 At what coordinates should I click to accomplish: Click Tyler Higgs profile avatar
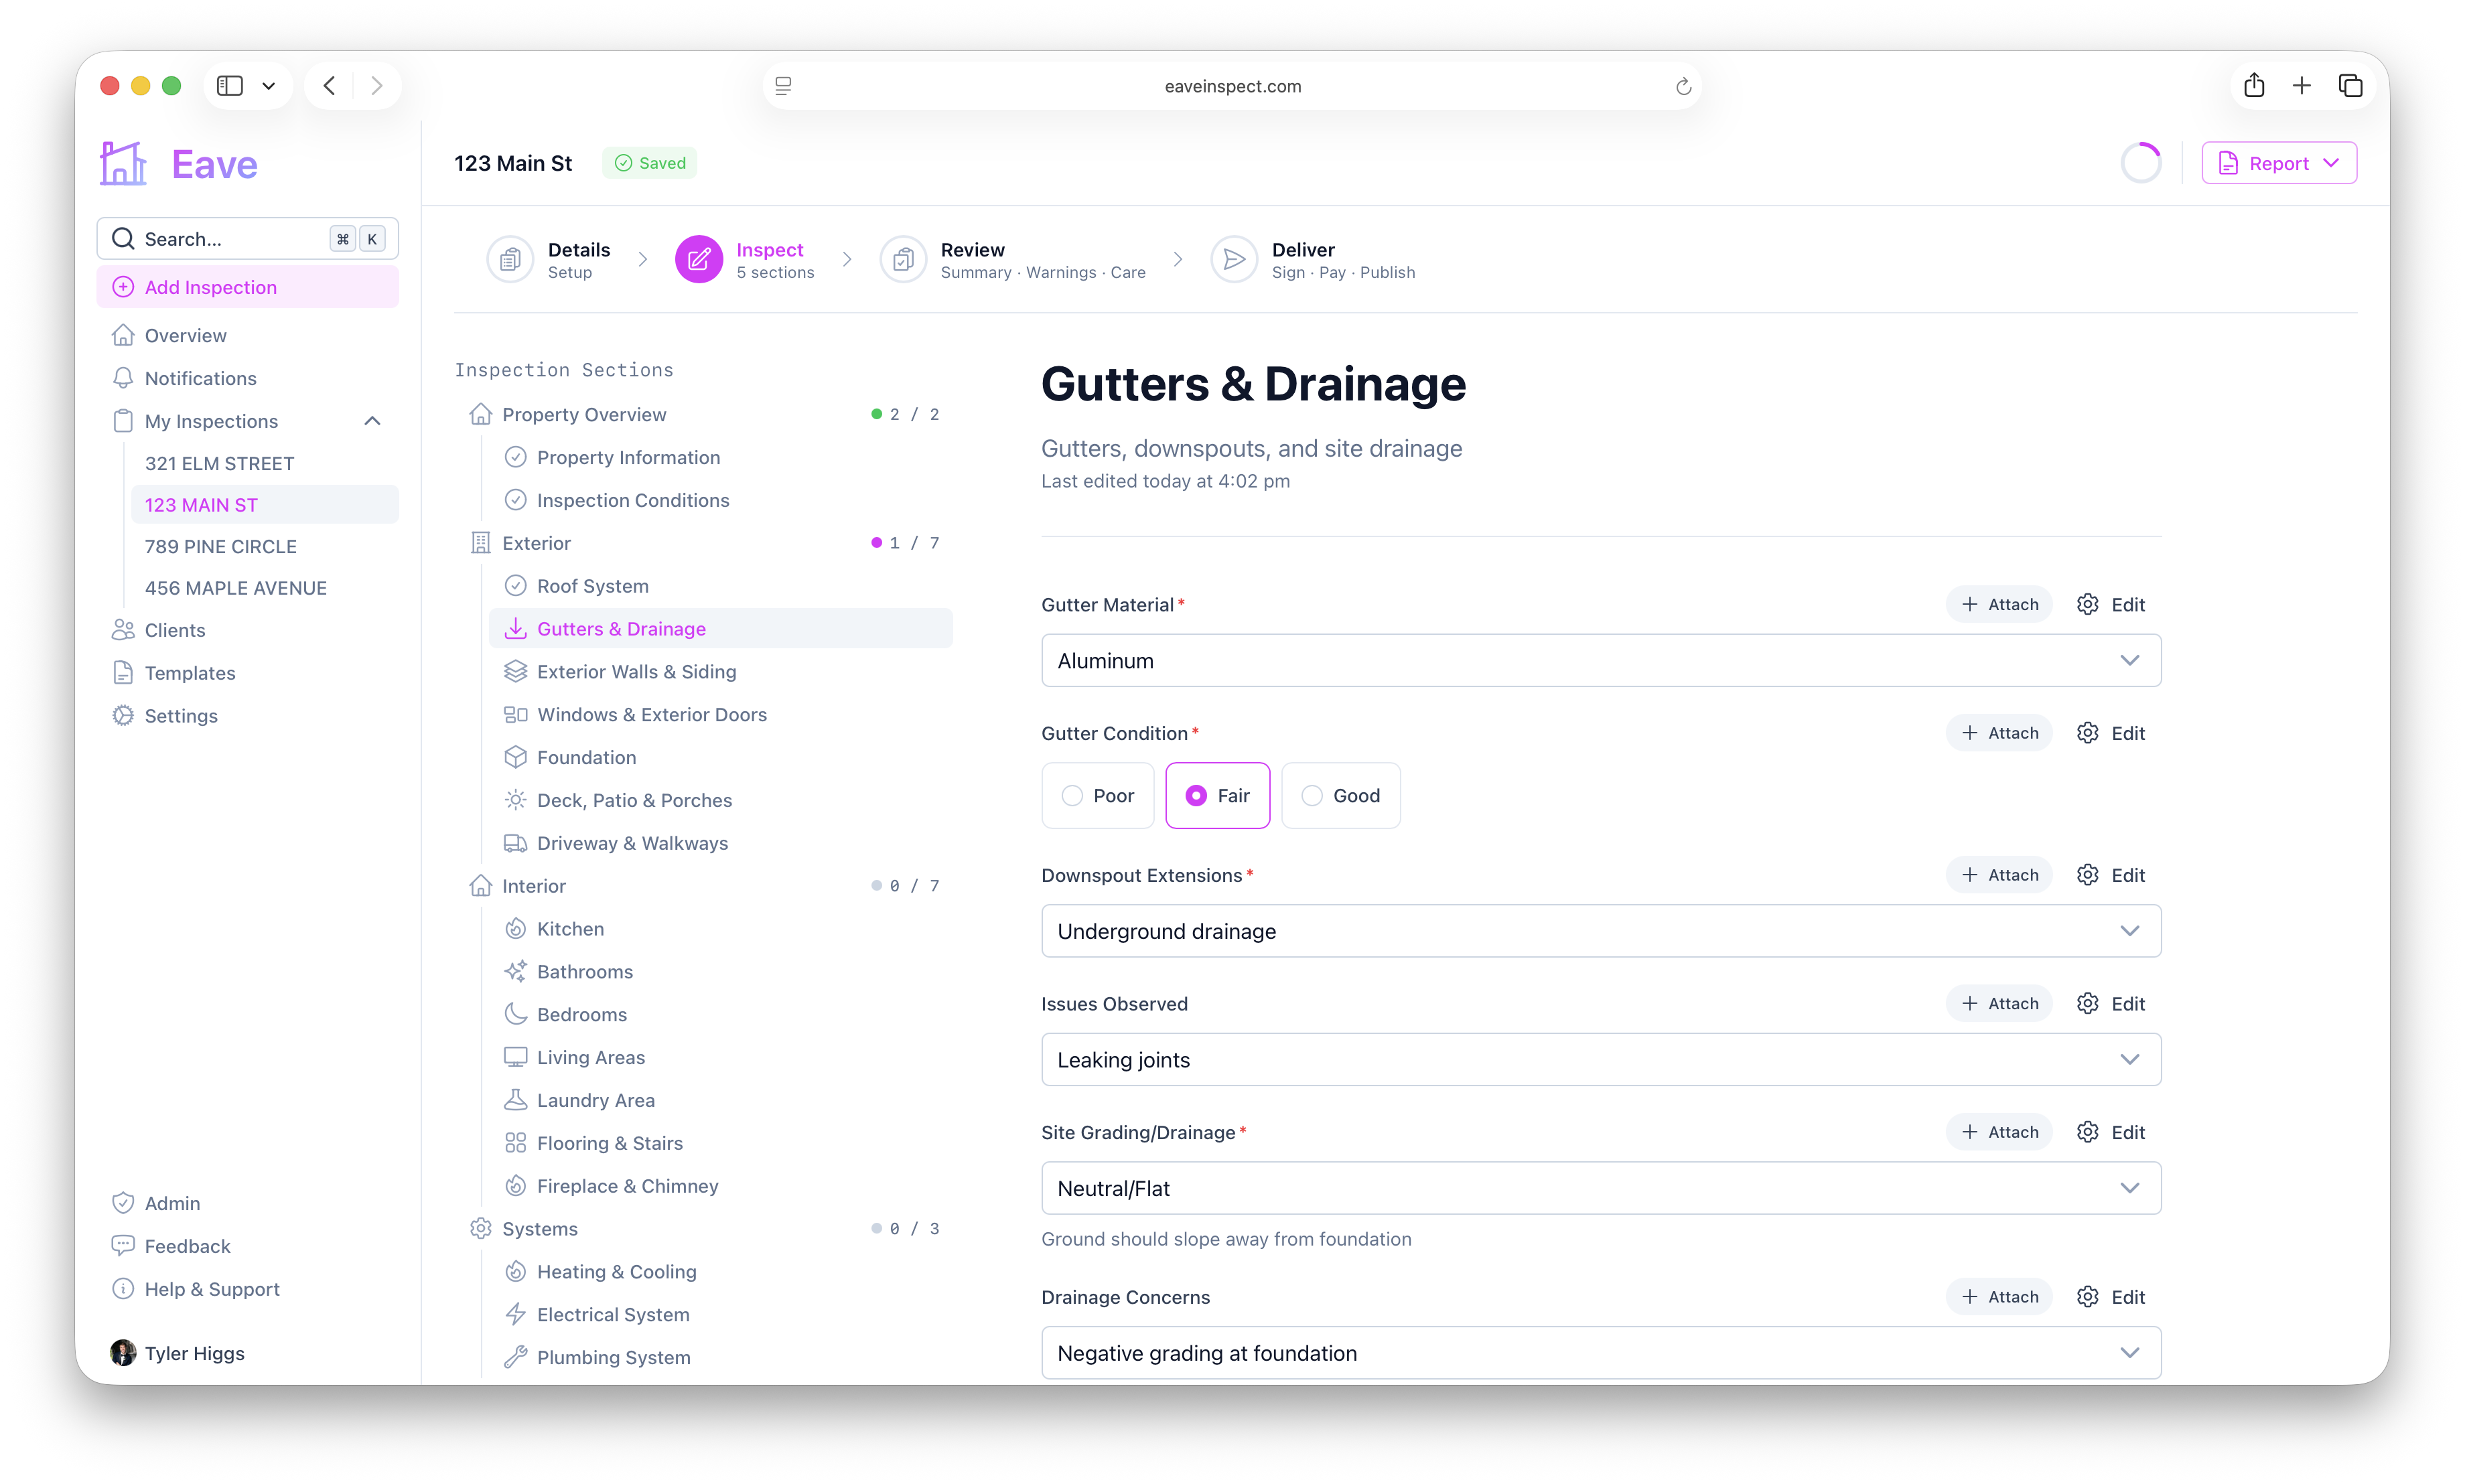(123, 1353)
